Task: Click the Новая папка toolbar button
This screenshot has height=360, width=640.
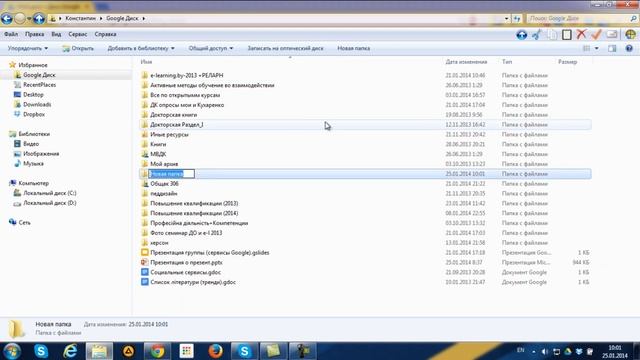Action: click(x=353, y=48)
